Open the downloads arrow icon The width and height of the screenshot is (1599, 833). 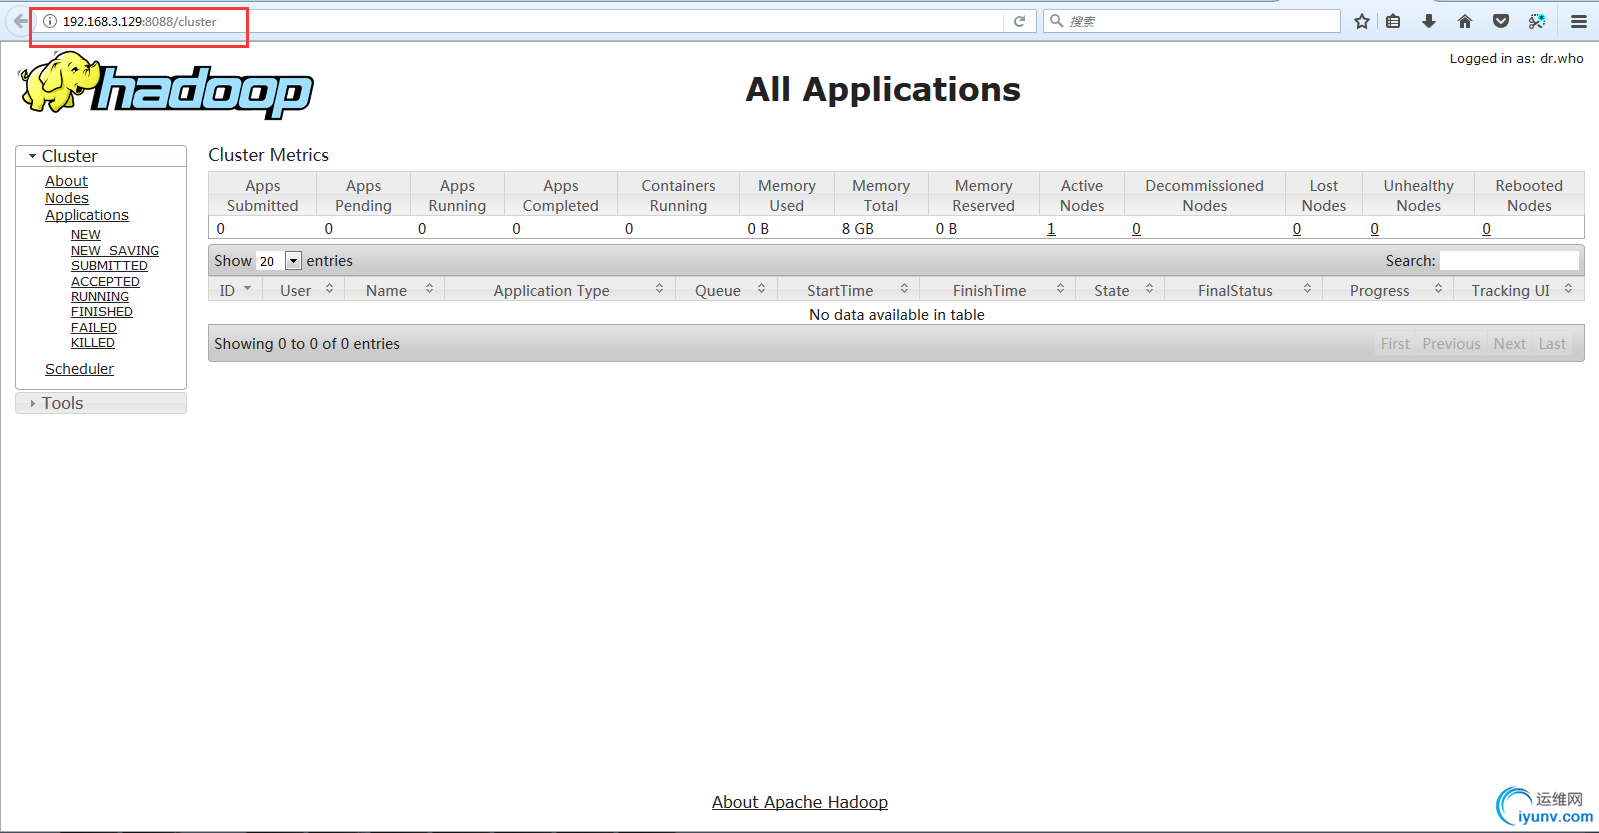point(1429,21)
